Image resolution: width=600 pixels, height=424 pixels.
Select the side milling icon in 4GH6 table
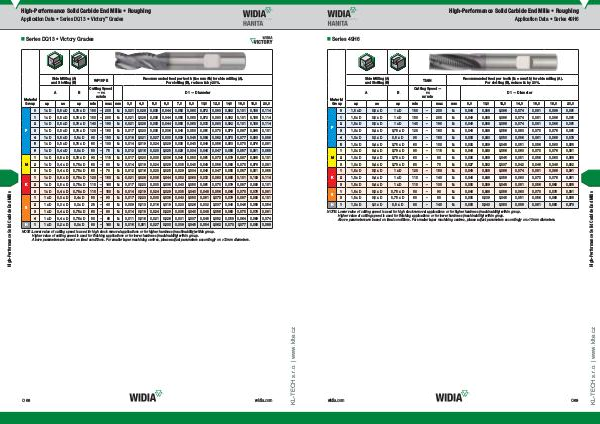pos(367,62)
